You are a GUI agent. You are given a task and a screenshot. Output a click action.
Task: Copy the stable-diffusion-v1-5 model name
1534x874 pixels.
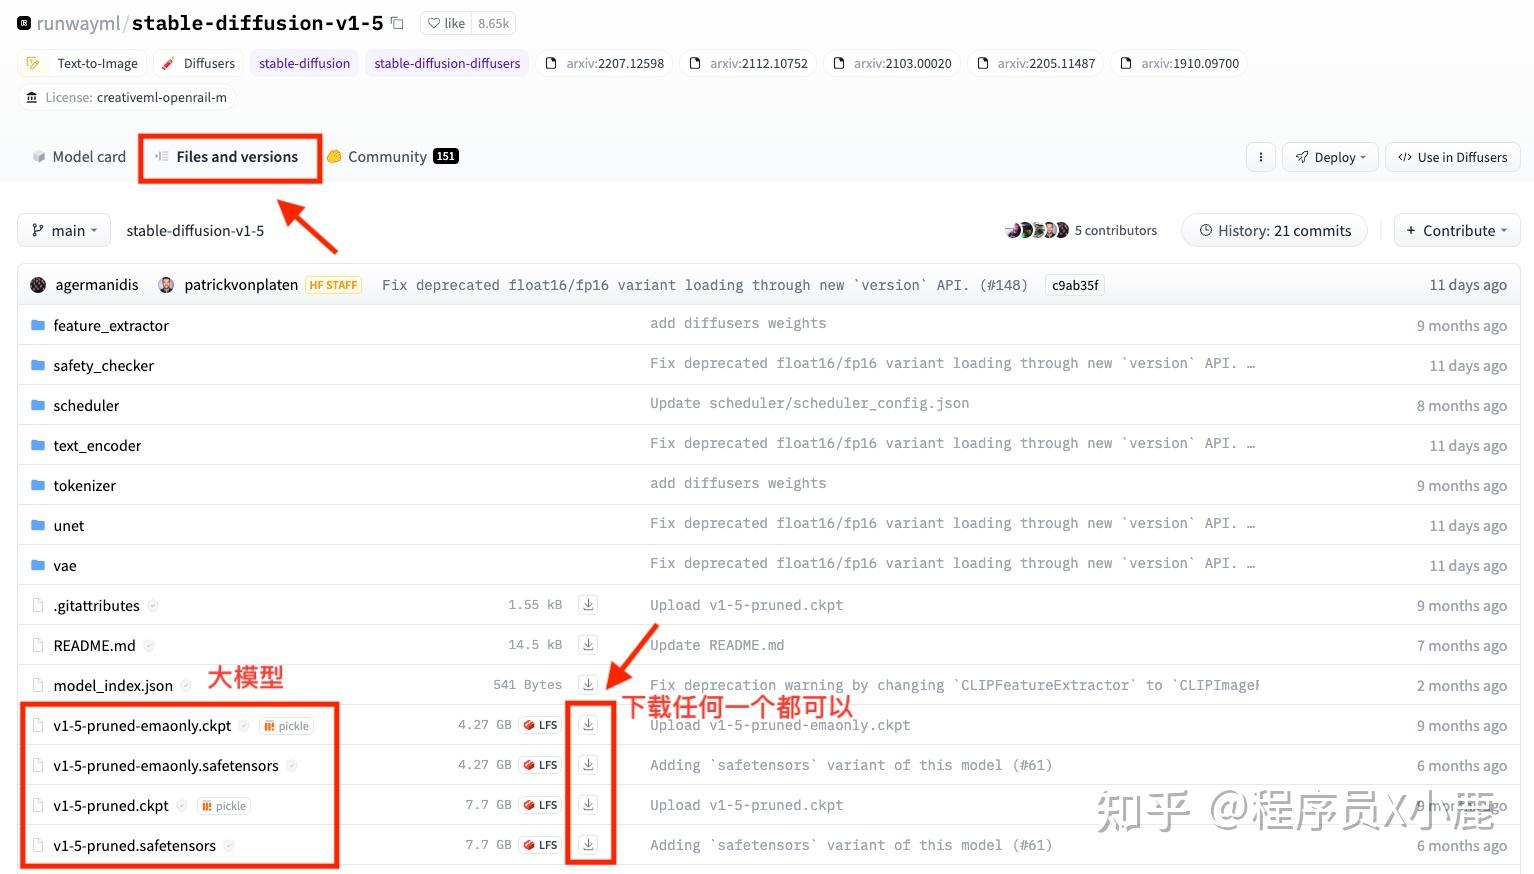396,22
